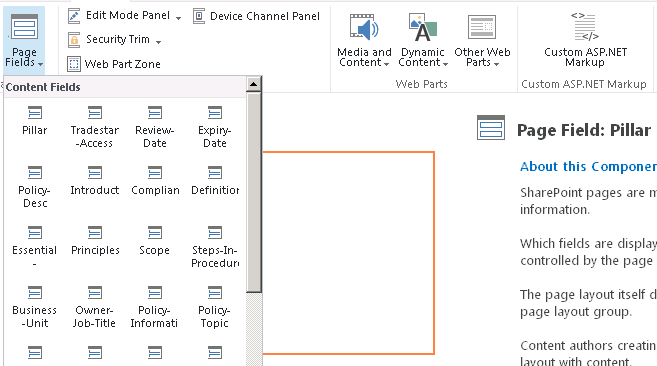Insert the Scope content field

(x=155, y=241)
